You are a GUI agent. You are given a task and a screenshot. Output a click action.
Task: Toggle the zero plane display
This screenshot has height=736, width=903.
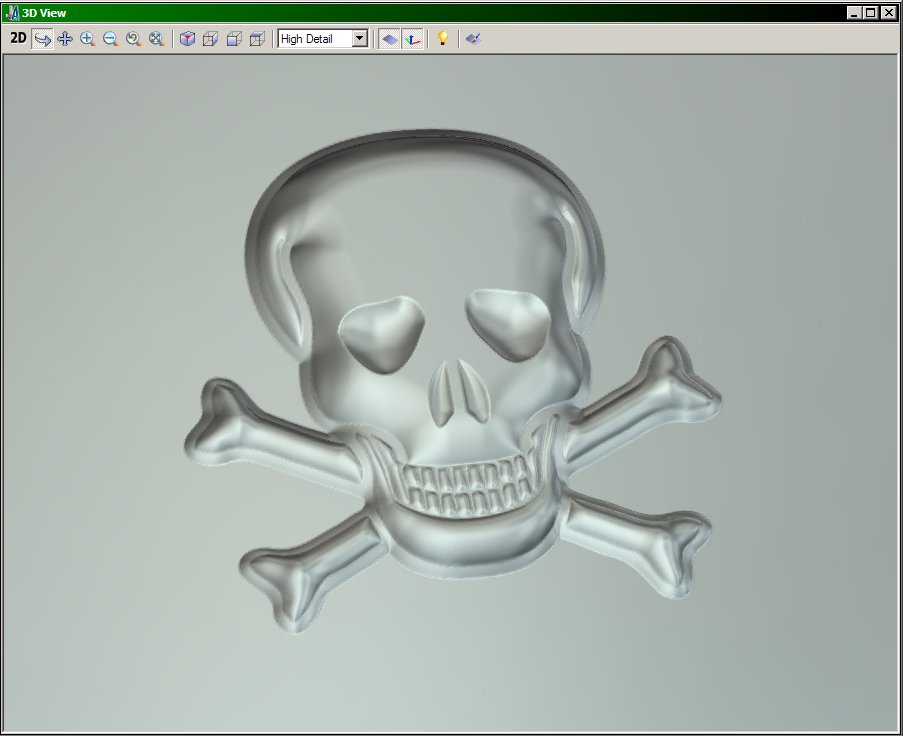click(x=390, y=39)
